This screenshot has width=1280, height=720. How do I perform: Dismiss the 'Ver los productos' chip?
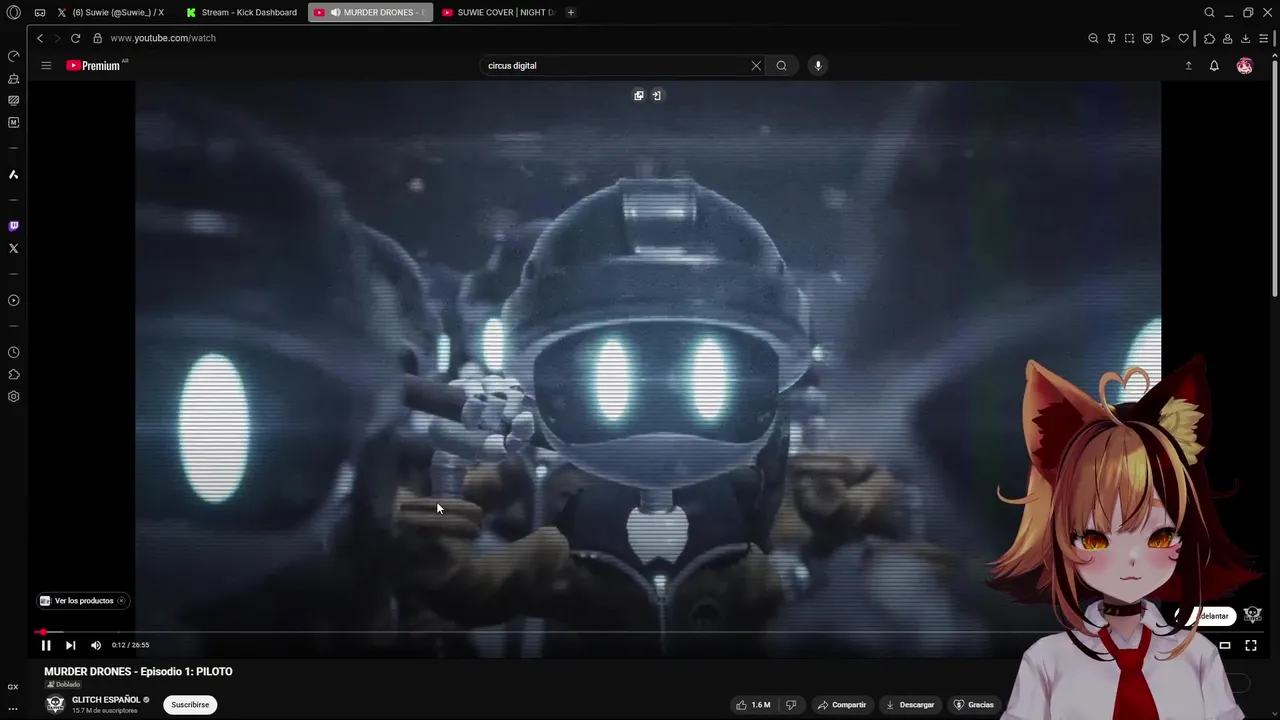coord(121,601)
